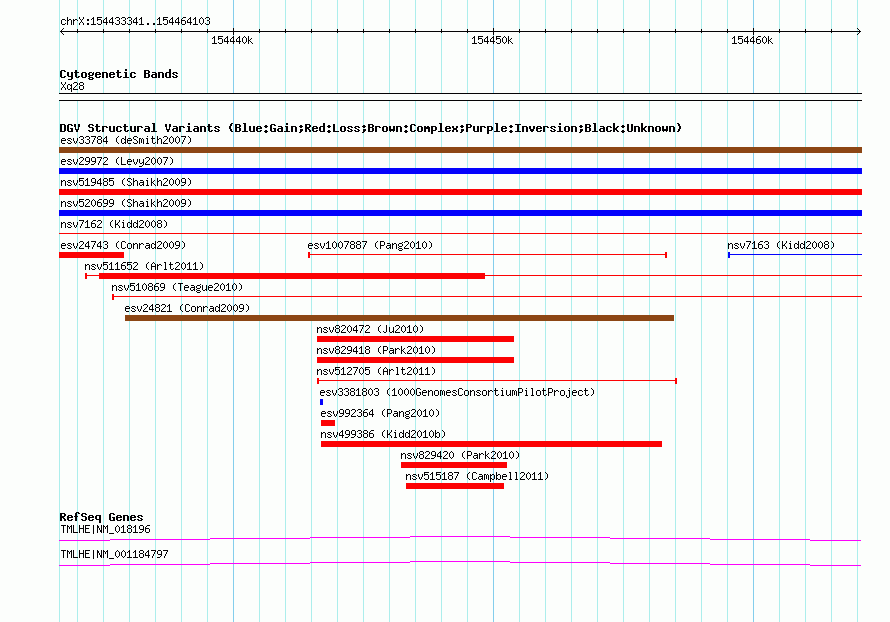This screenshot has height=622, width=890.
Task: Open the nsv820472 (Ju2010) variant label
Action: click(370, 330)
